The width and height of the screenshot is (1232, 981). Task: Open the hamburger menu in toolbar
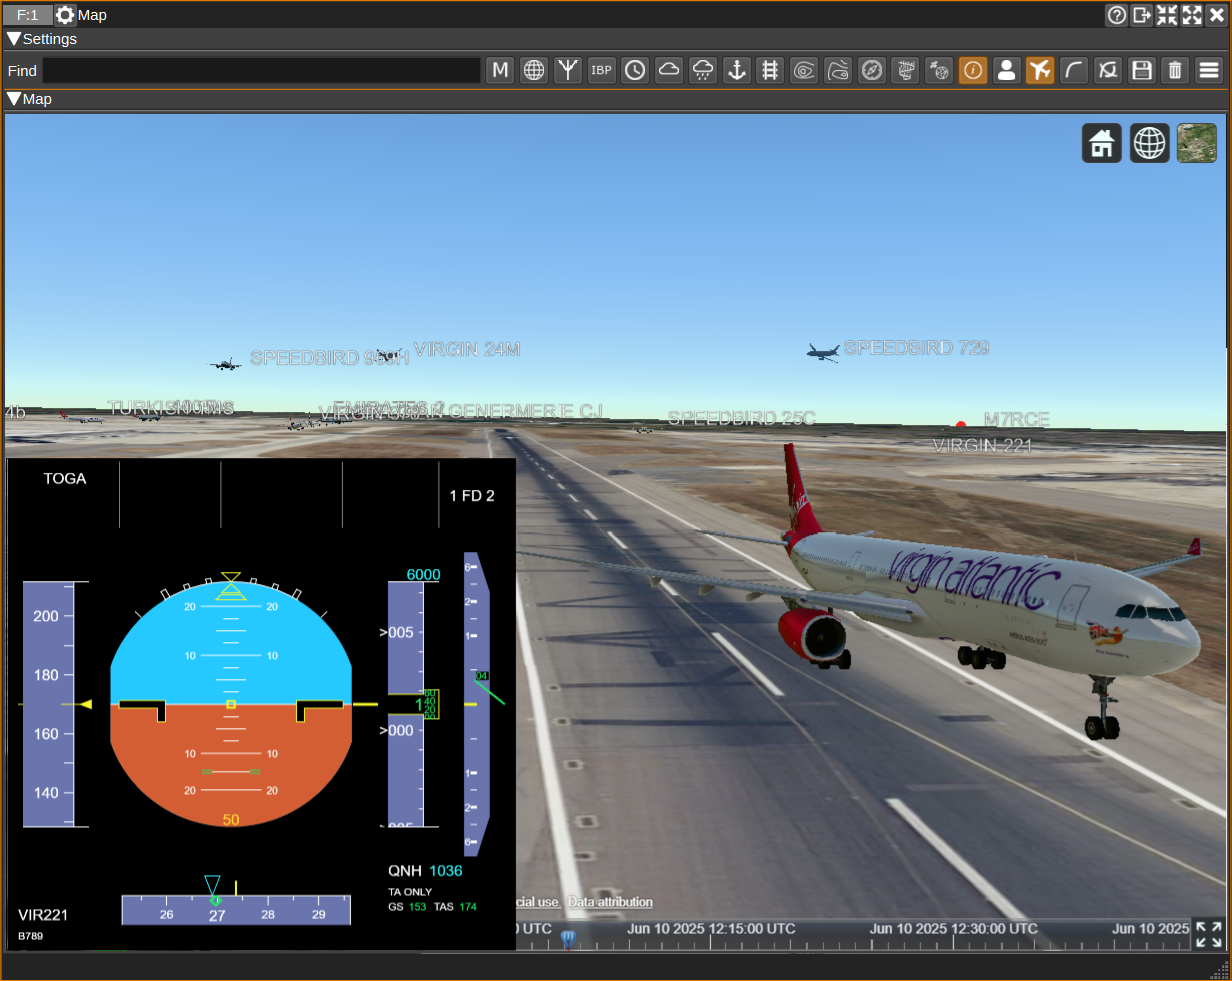pos(1210,70)
